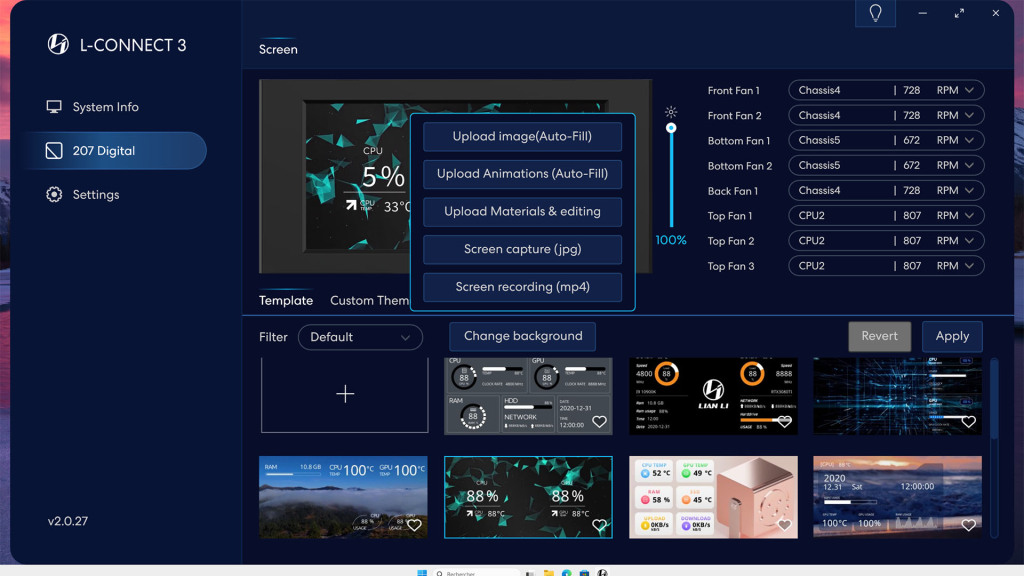The width and height of the screenshot is (1024, 576).
Task: Favorite the sunset sea template via heart
Action: [x=968, y=525]
